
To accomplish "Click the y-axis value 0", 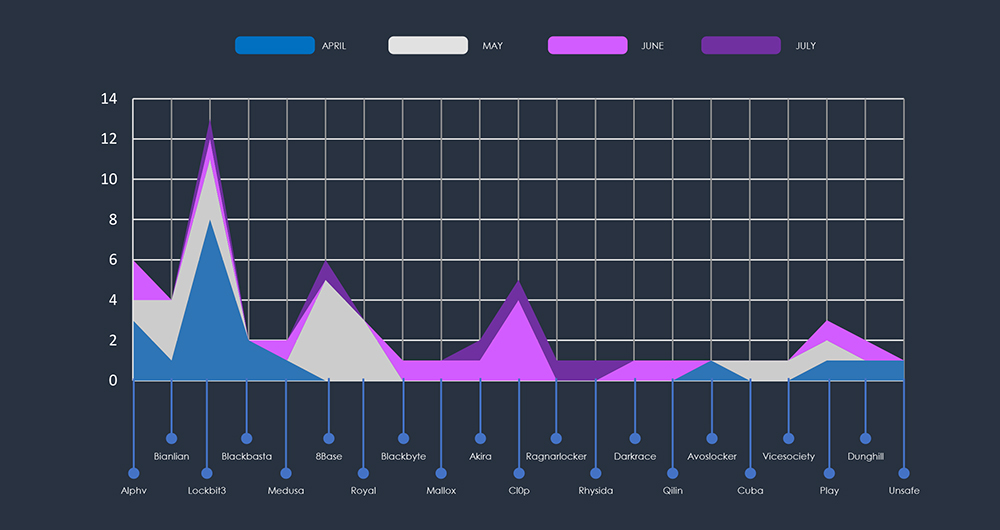I will click(114, 380).
